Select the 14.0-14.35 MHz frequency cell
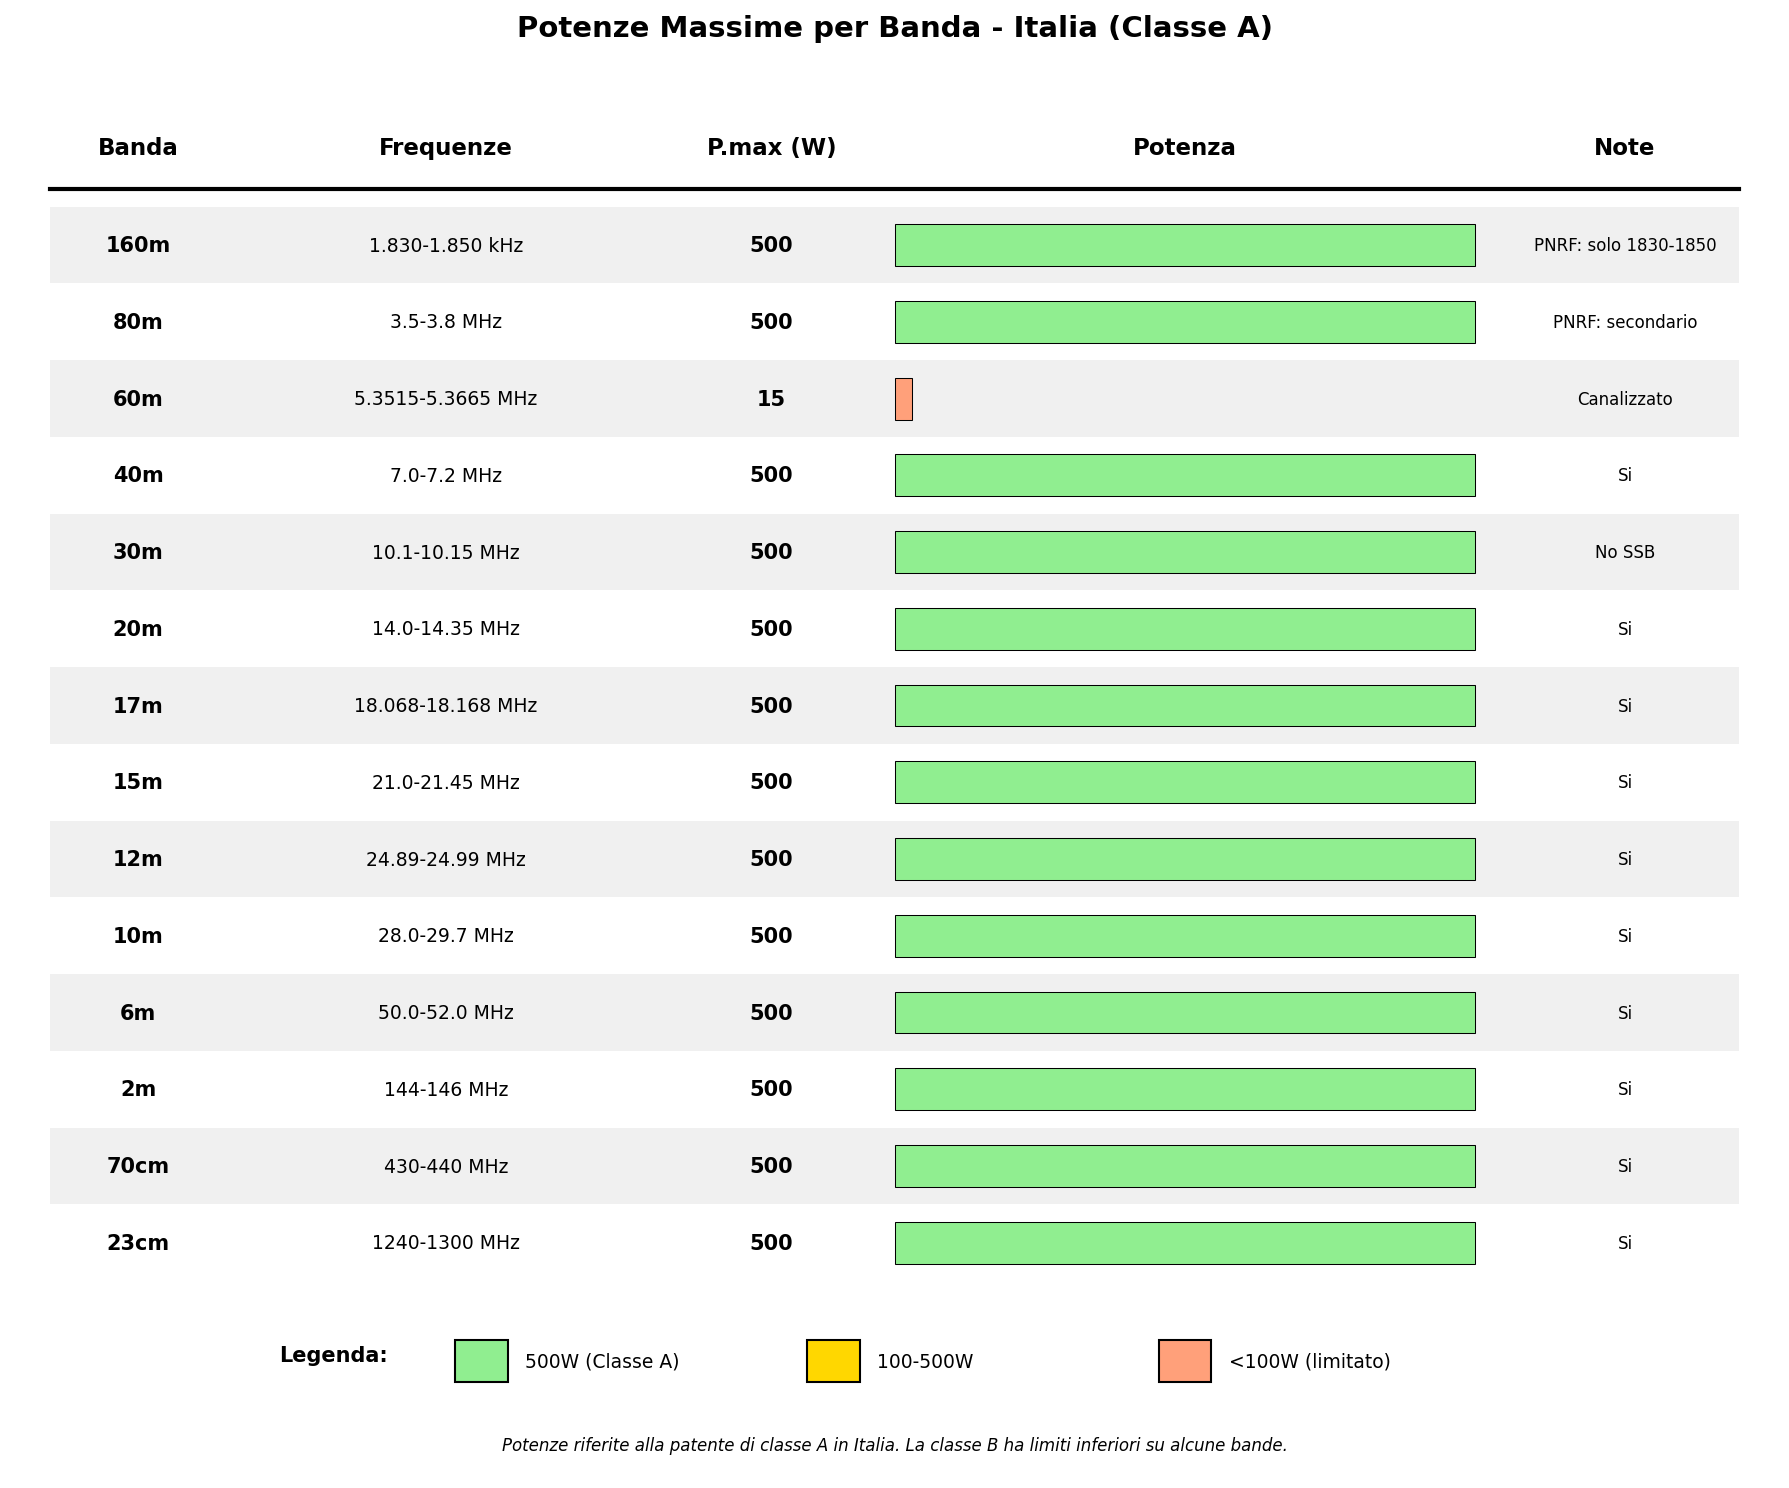Screen dimensions: 1789x1488 click(445, 629)
